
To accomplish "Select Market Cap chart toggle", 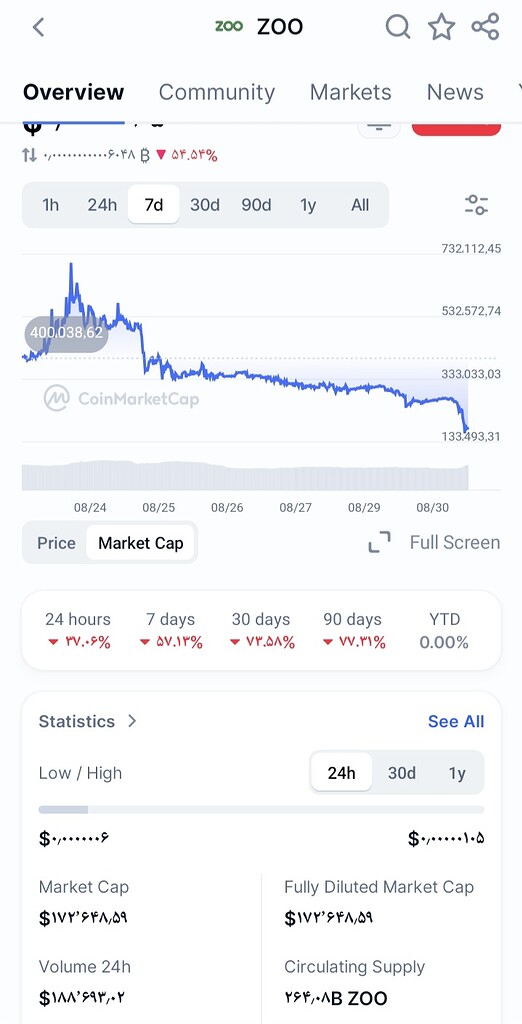I will click(x=140, y=543).
